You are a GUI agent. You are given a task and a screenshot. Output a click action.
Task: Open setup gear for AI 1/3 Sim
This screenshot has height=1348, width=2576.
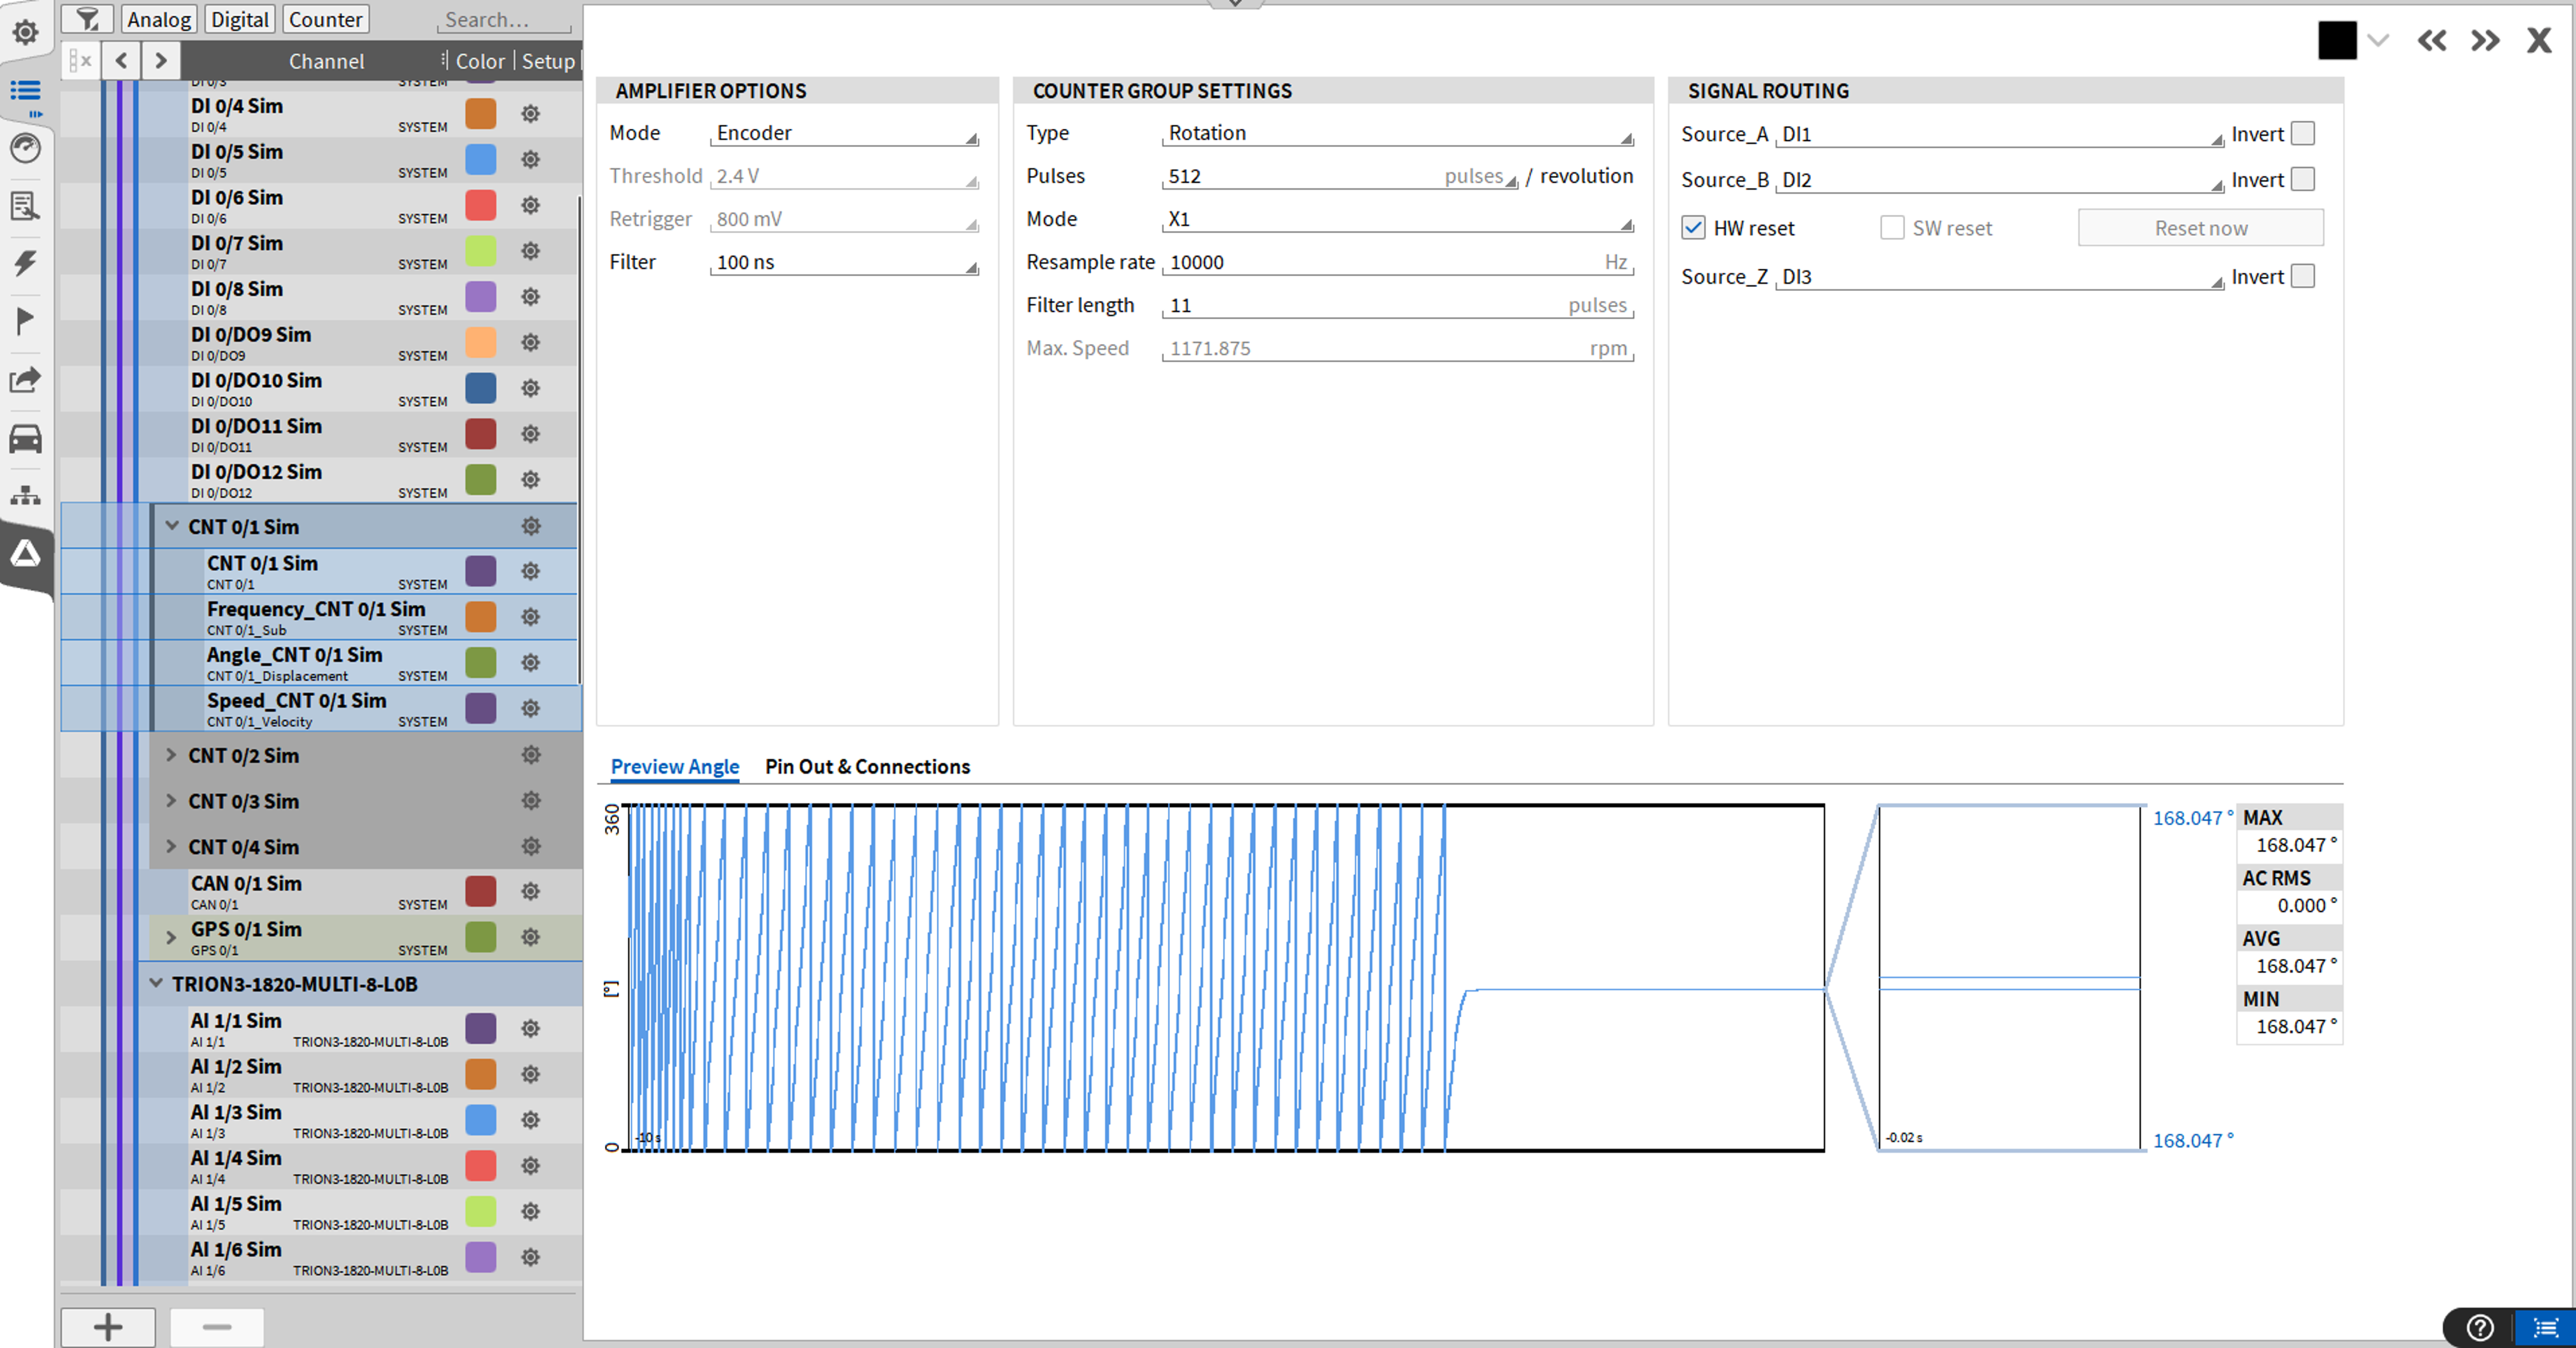531,1120
